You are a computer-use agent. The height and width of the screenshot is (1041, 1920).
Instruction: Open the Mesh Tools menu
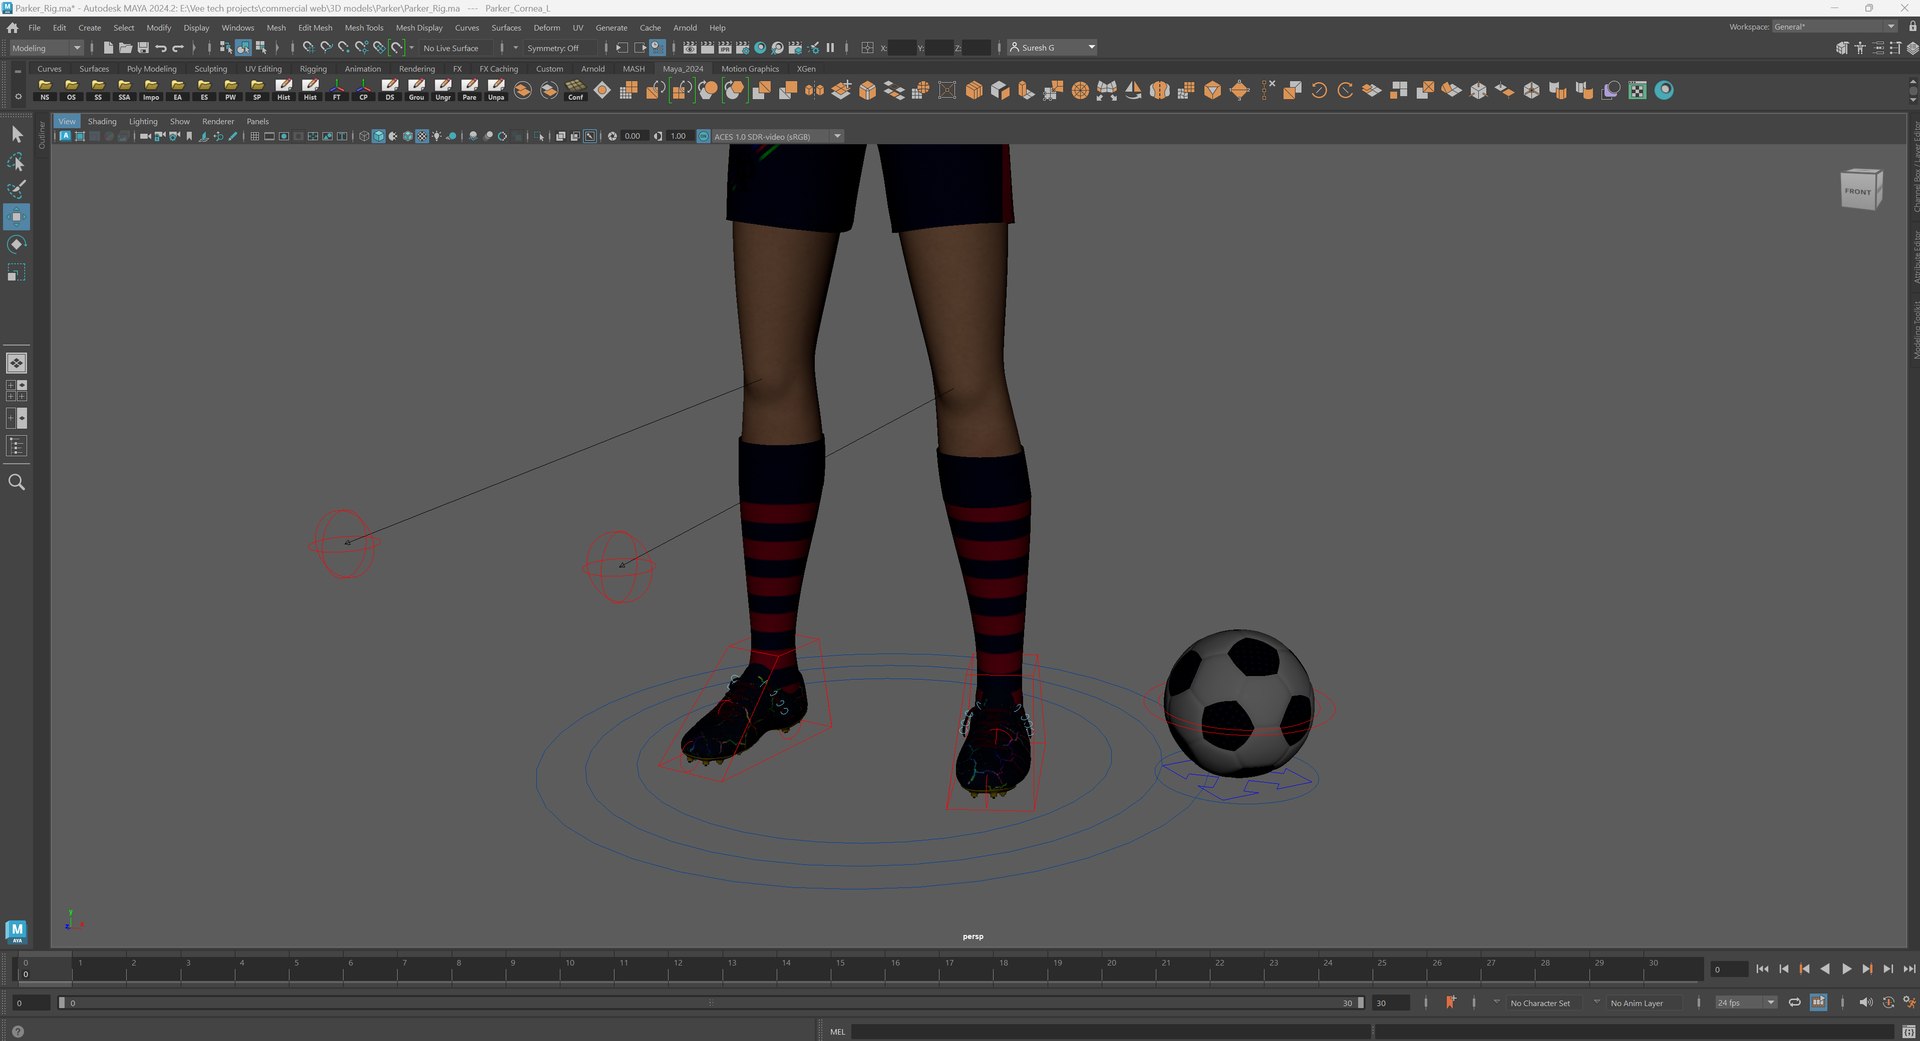pos(364,28)
